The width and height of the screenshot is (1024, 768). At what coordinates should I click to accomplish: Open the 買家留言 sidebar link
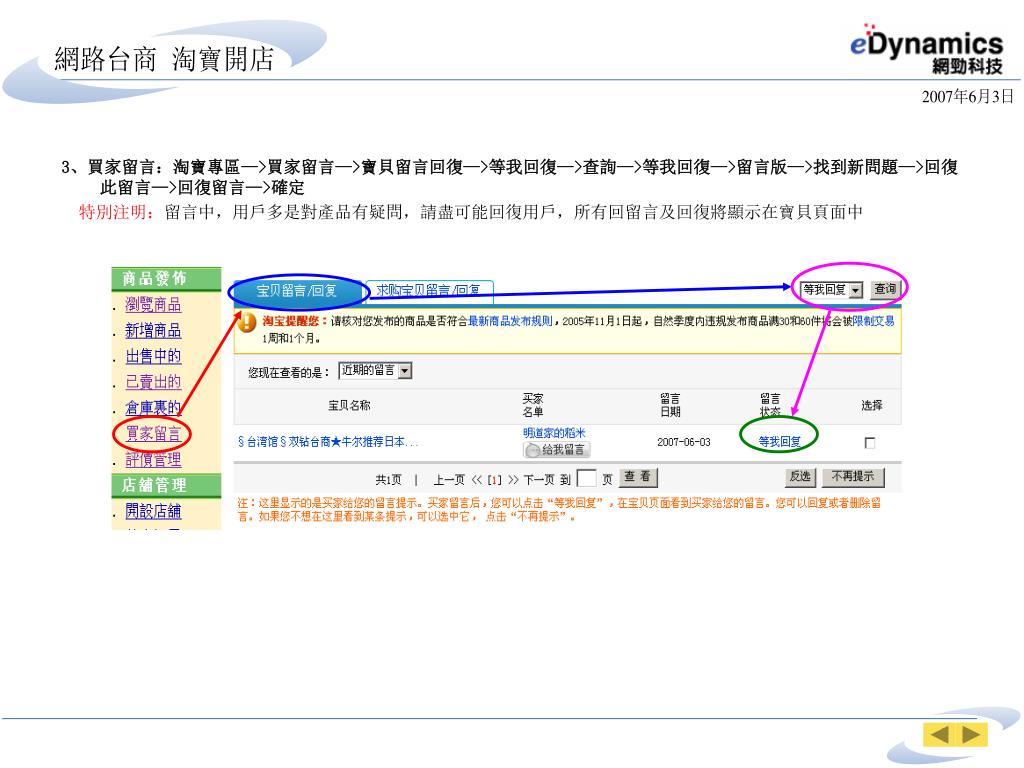(153, 433)
